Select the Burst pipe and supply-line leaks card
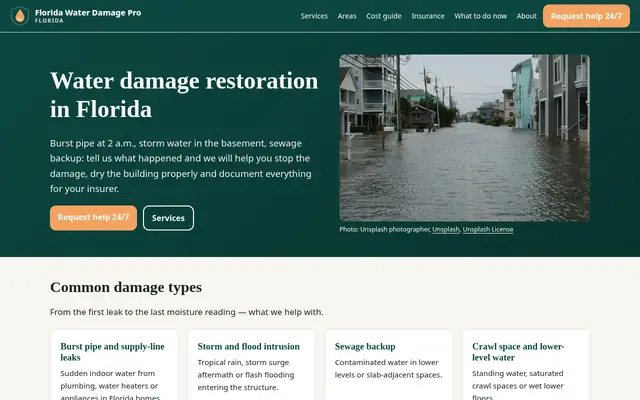Screen dimensions: 640x400 pos(114,365)
